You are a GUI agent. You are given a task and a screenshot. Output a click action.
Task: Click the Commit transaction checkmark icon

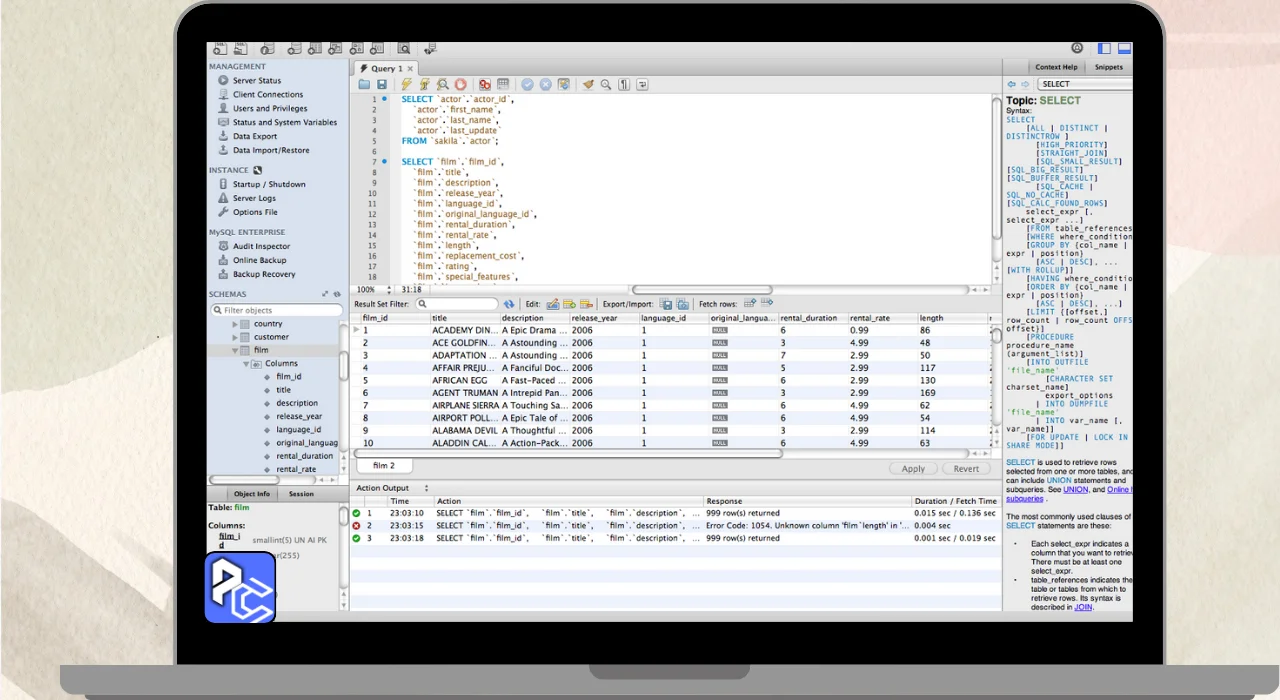tap(527, 85)
